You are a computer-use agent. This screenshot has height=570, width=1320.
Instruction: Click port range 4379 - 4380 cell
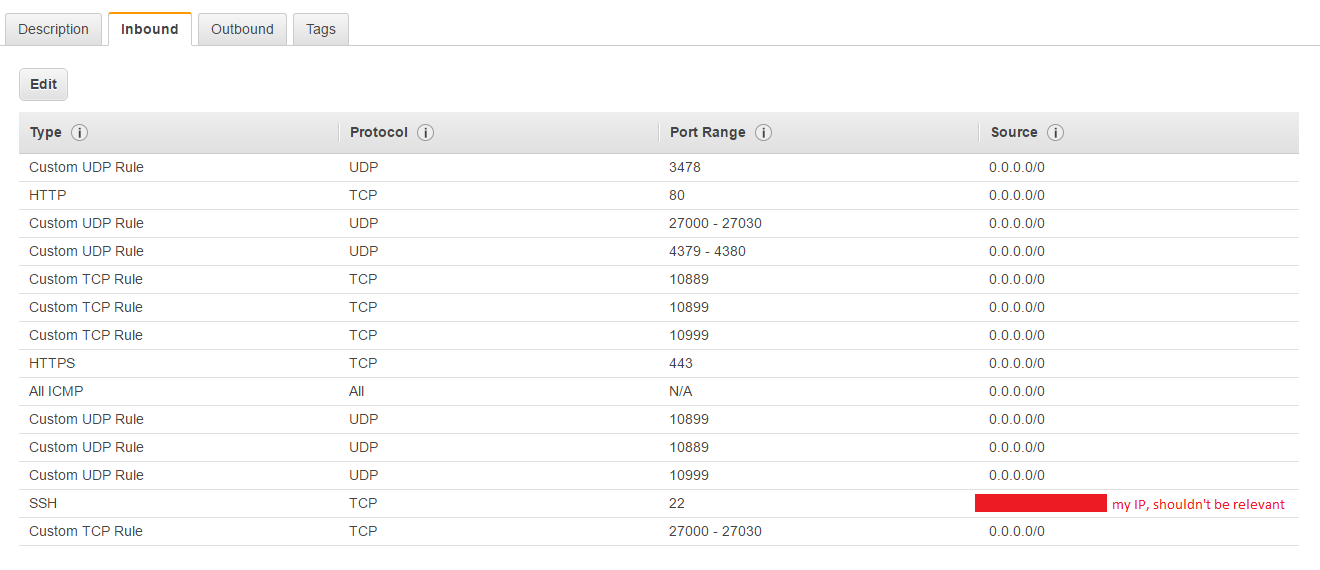point(707,251)
